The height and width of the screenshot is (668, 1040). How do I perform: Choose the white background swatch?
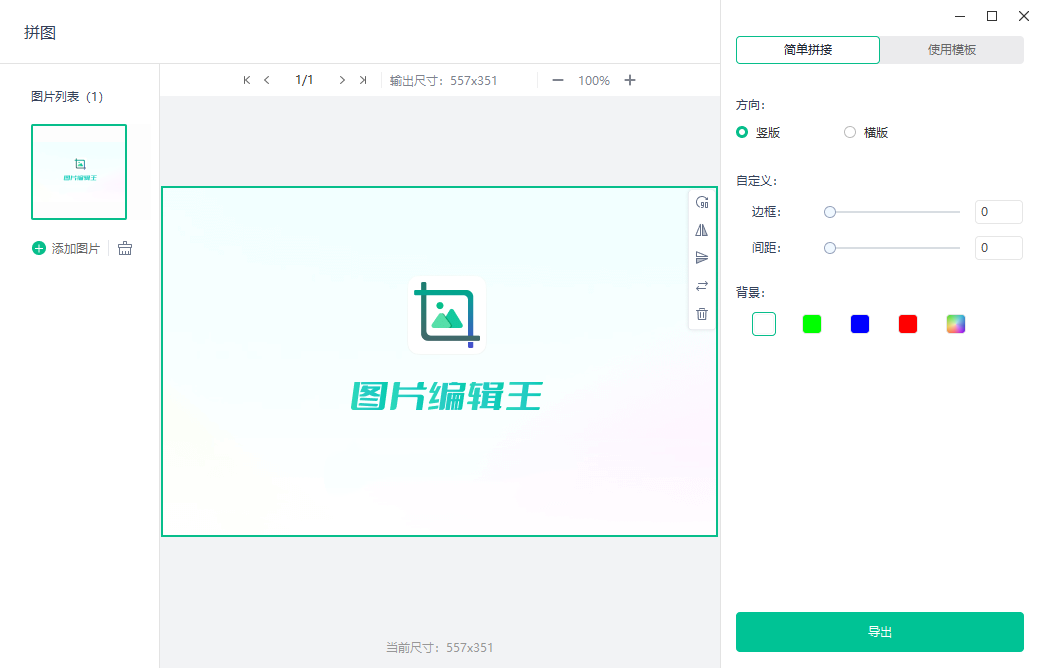tap(764, 324)
